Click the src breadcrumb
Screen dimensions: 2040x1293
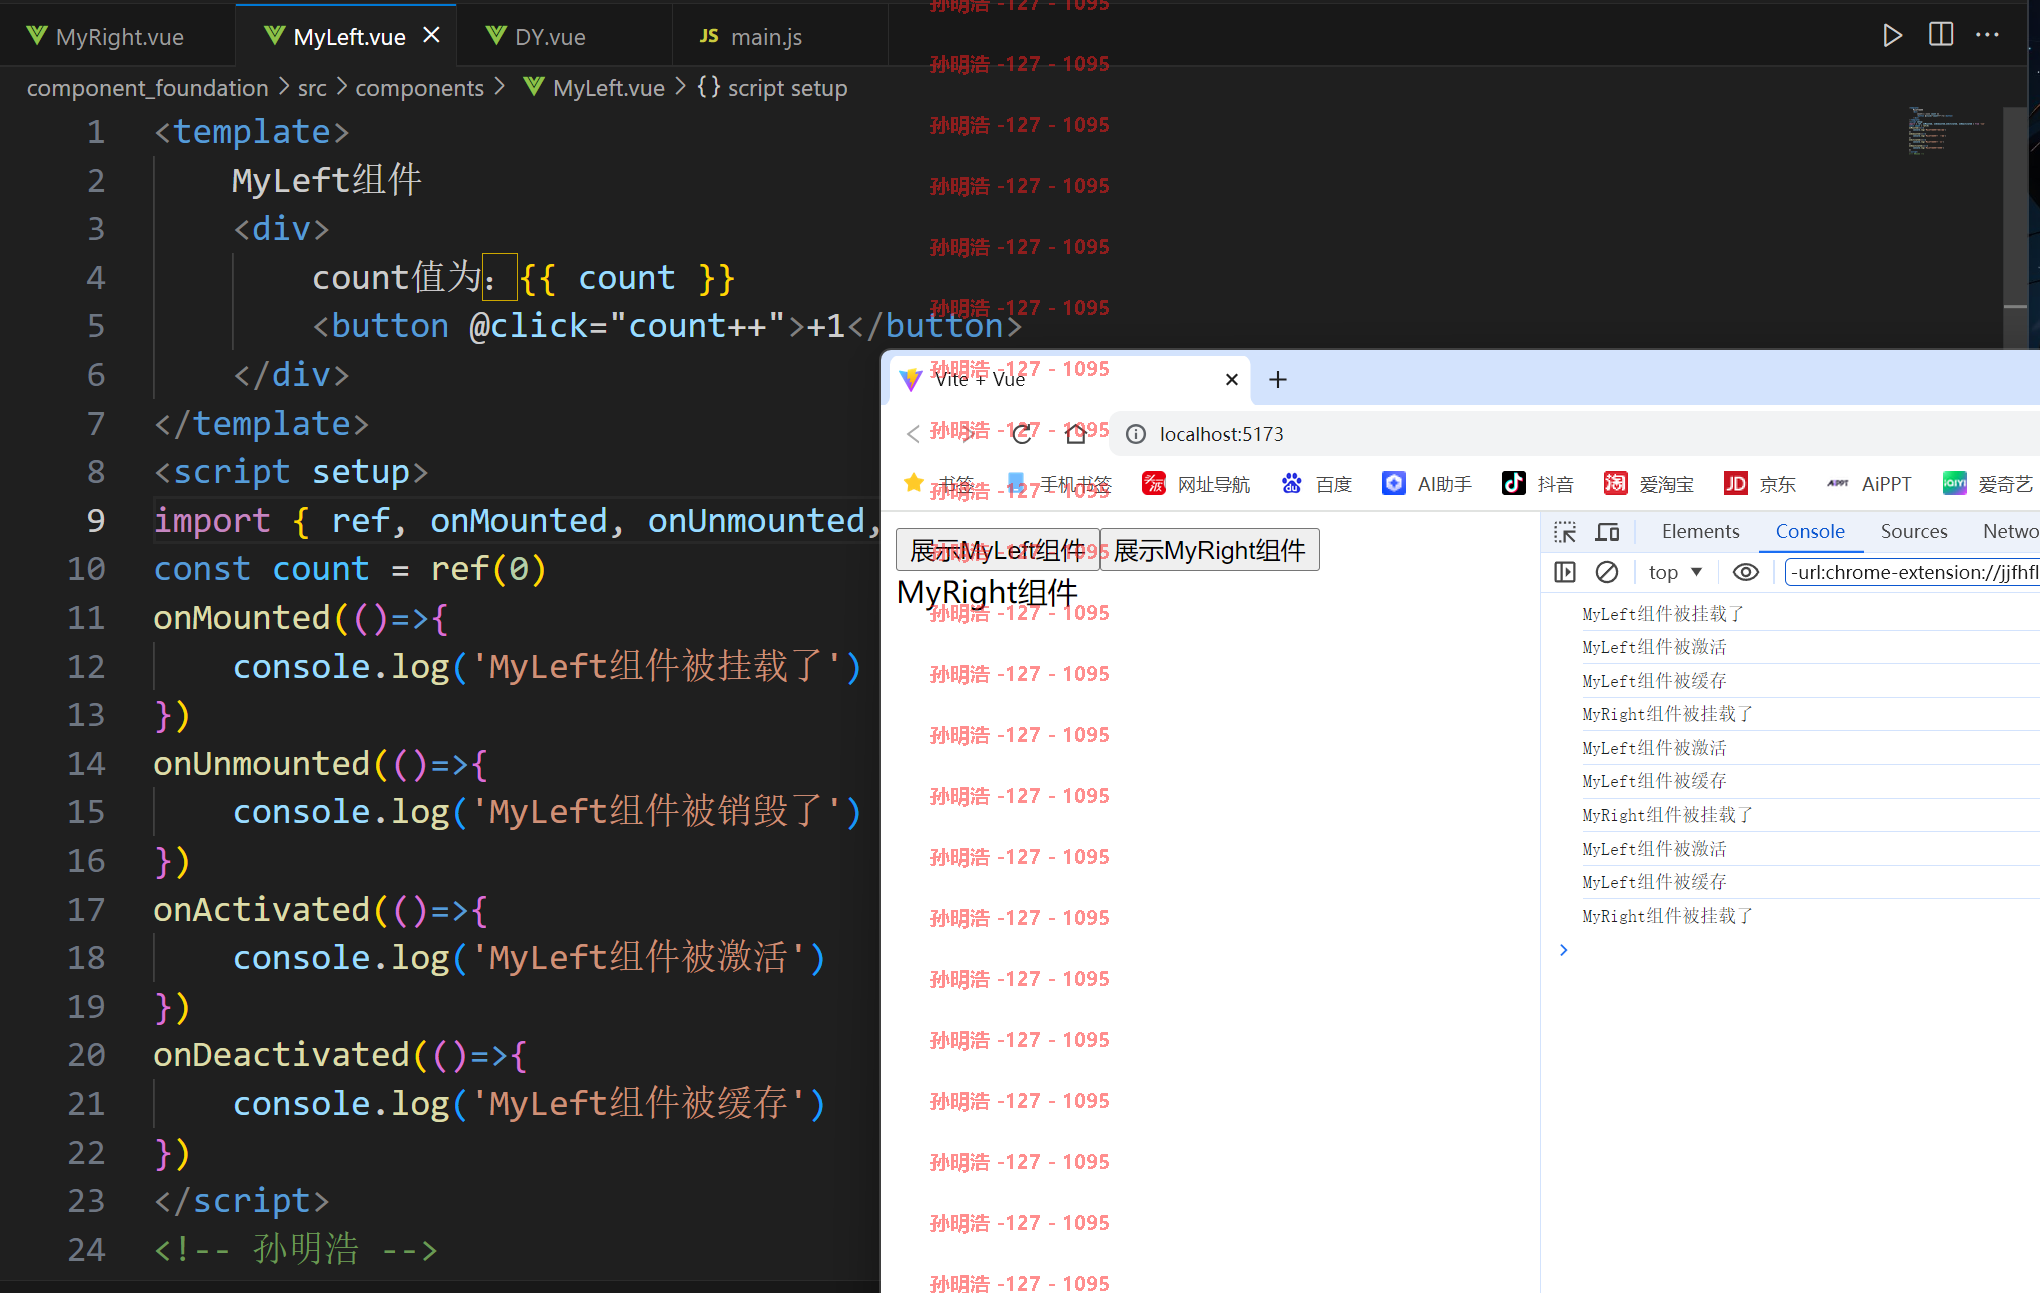coord(312,88)
